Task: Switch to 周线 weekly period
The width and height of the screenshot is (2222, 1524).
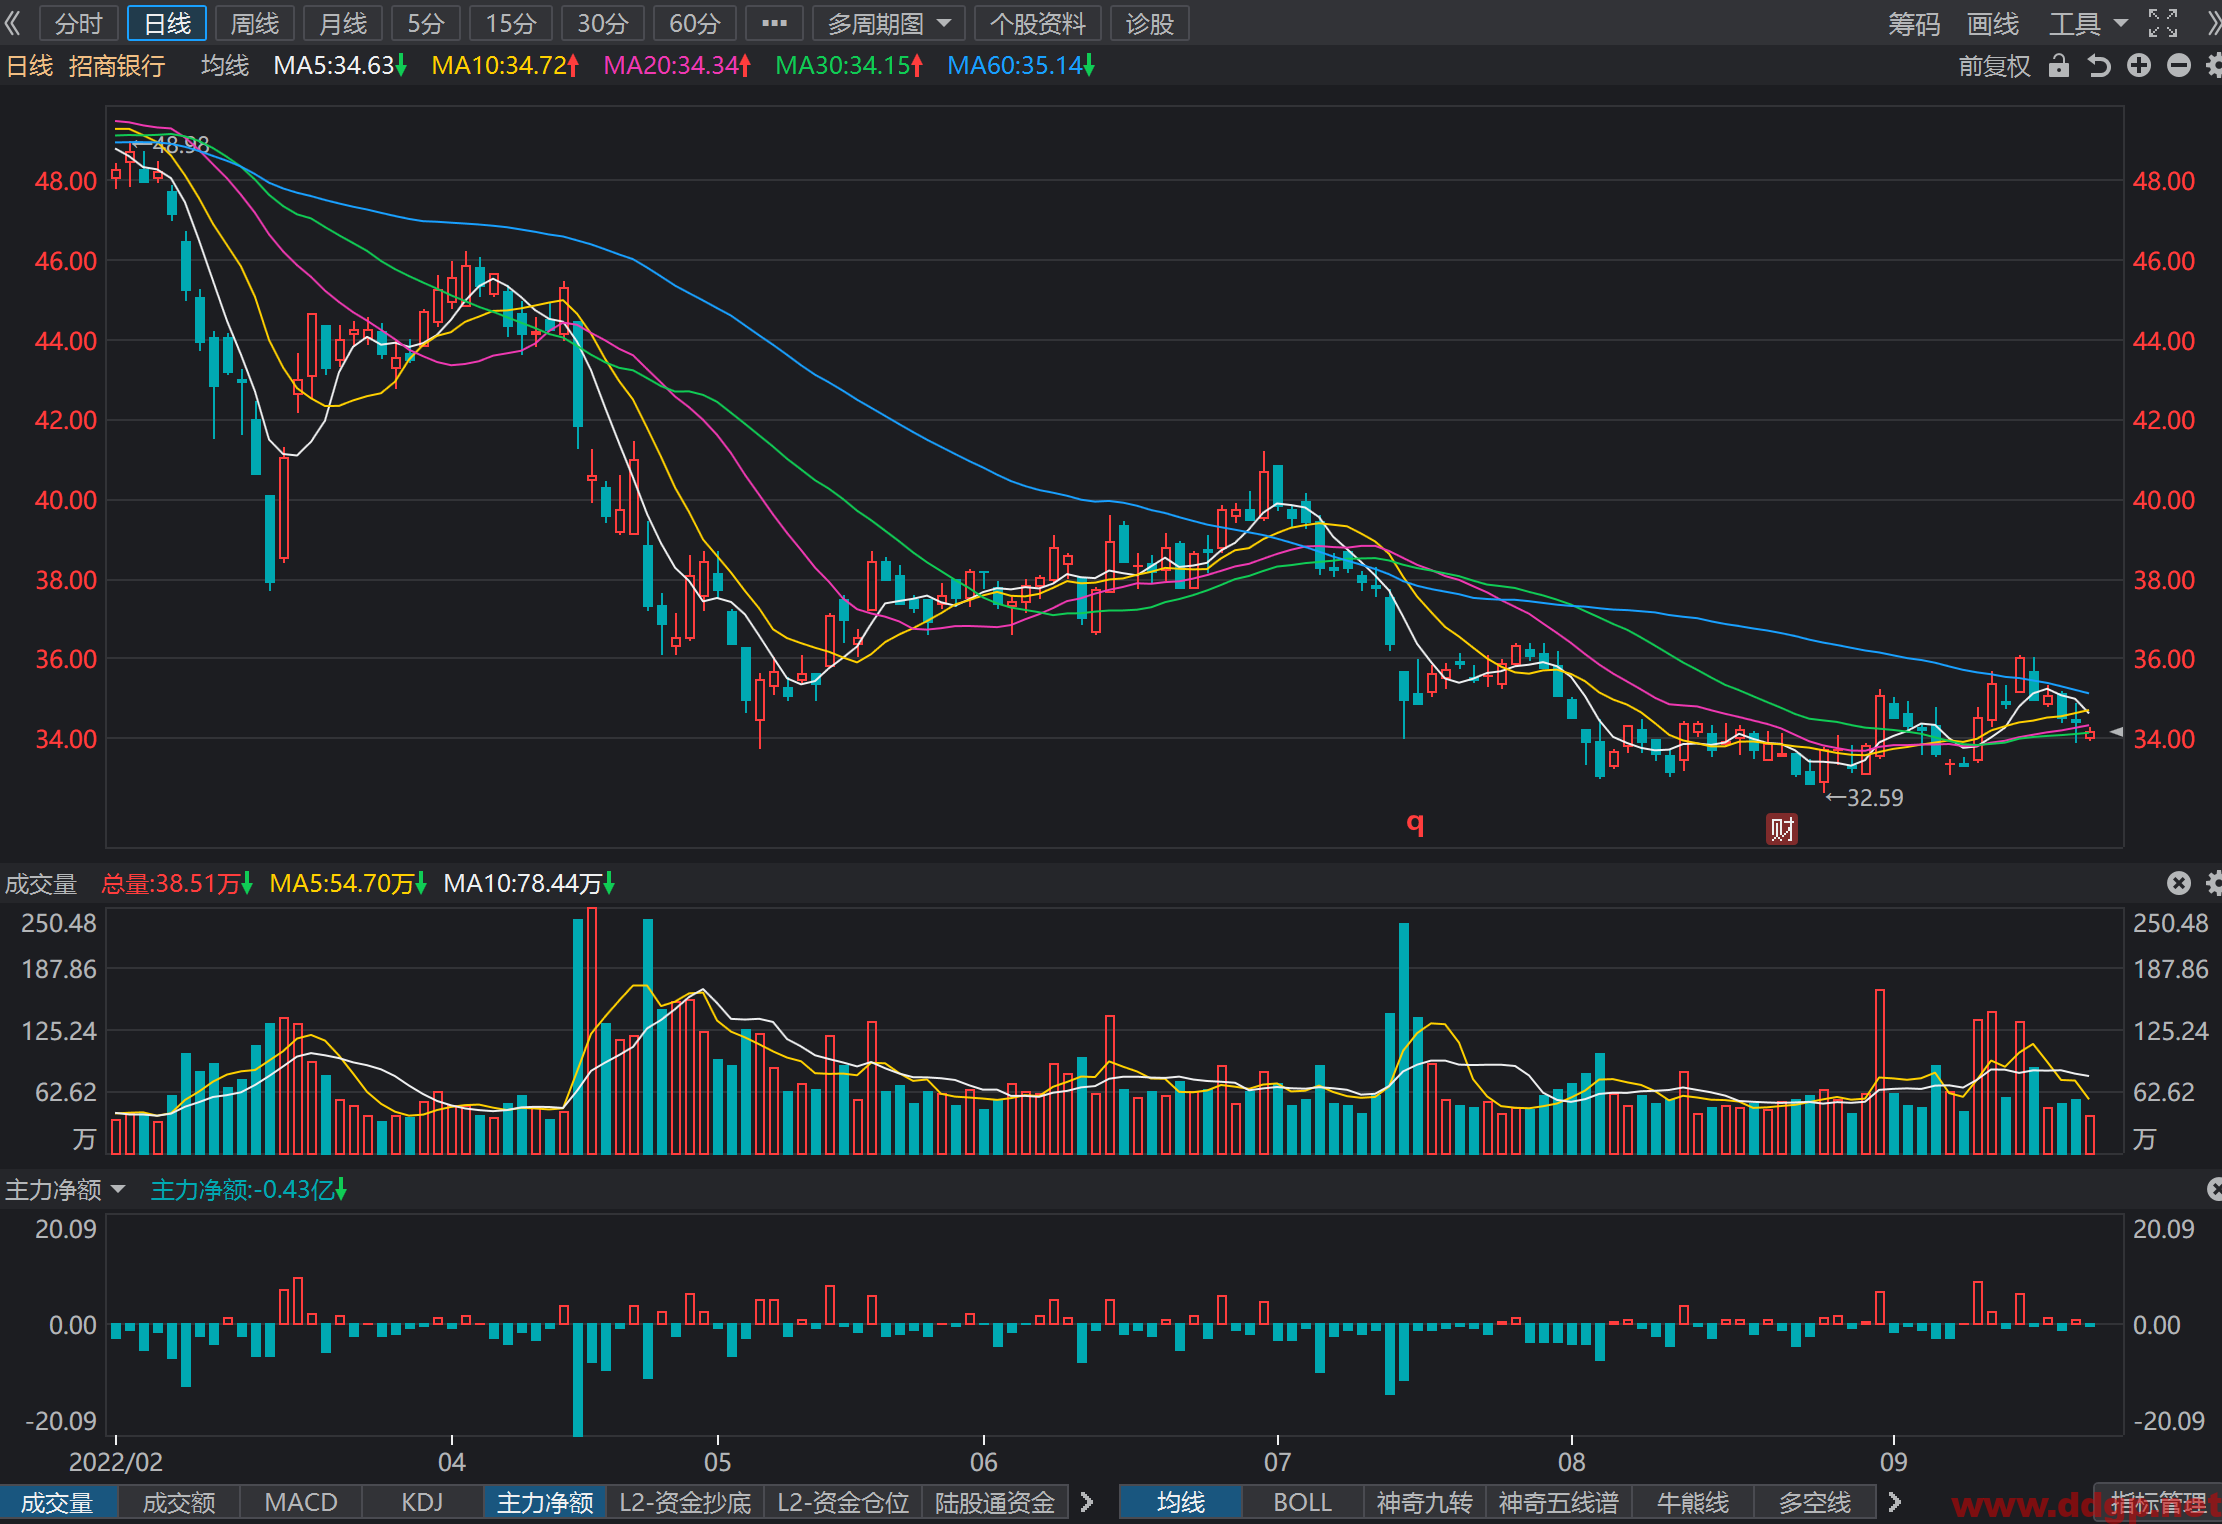Action: (x=255, y=23)
